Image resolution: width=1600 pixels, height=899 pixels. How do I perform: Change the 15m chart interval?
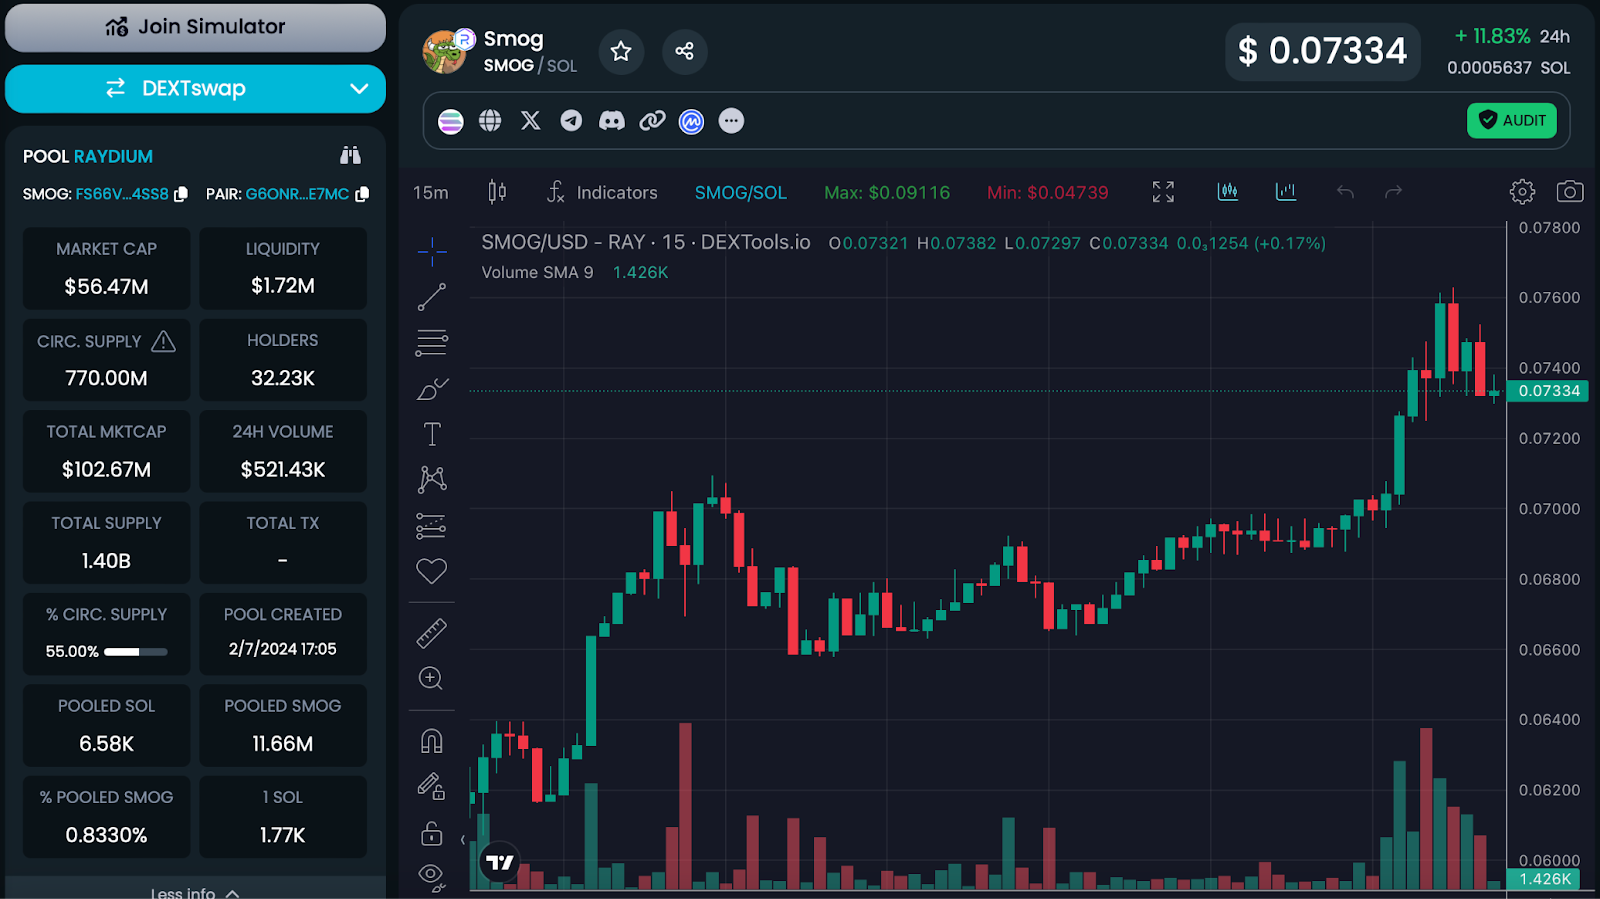pyautogui.click(x=431, y=193)
